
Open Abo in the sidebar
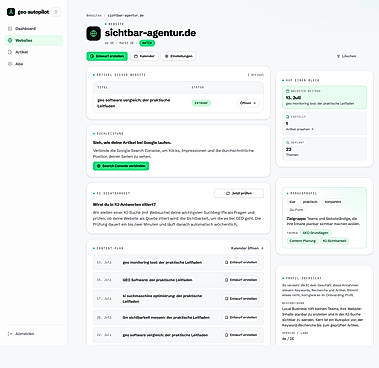[34, 64]
